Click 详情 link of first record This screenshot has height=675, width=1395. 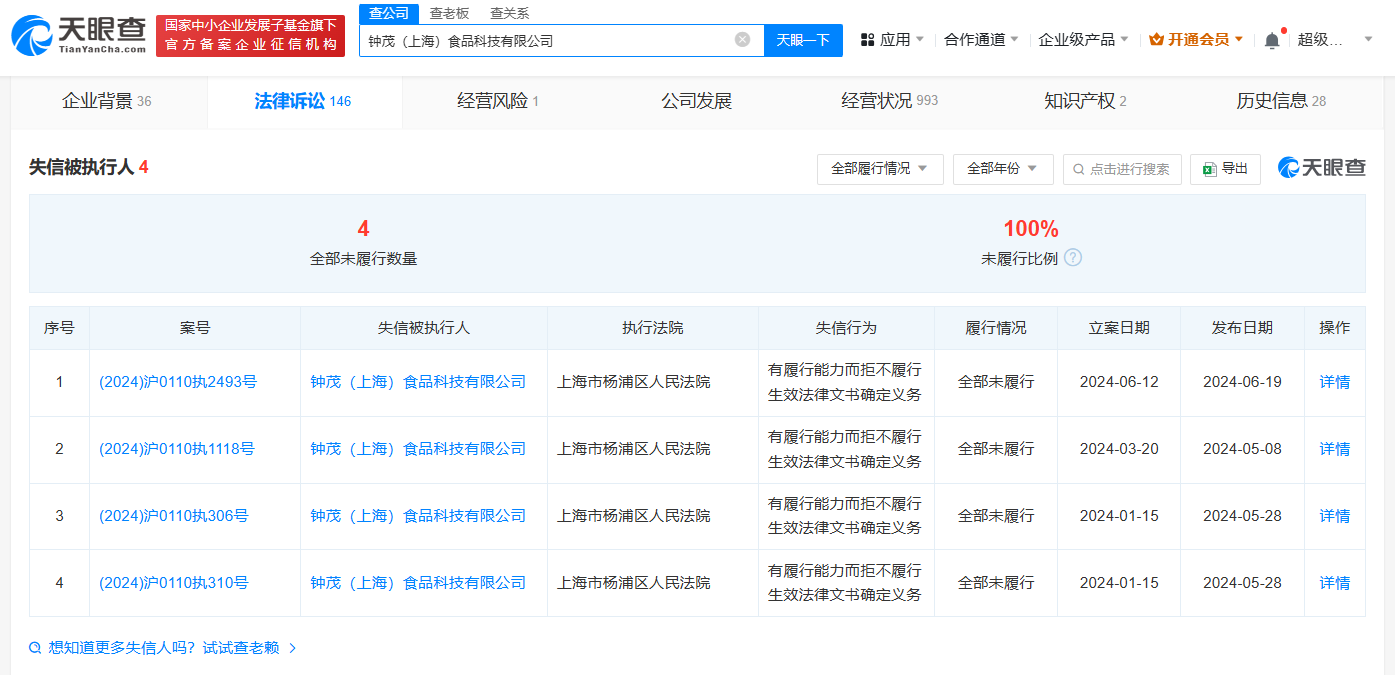1334,381
